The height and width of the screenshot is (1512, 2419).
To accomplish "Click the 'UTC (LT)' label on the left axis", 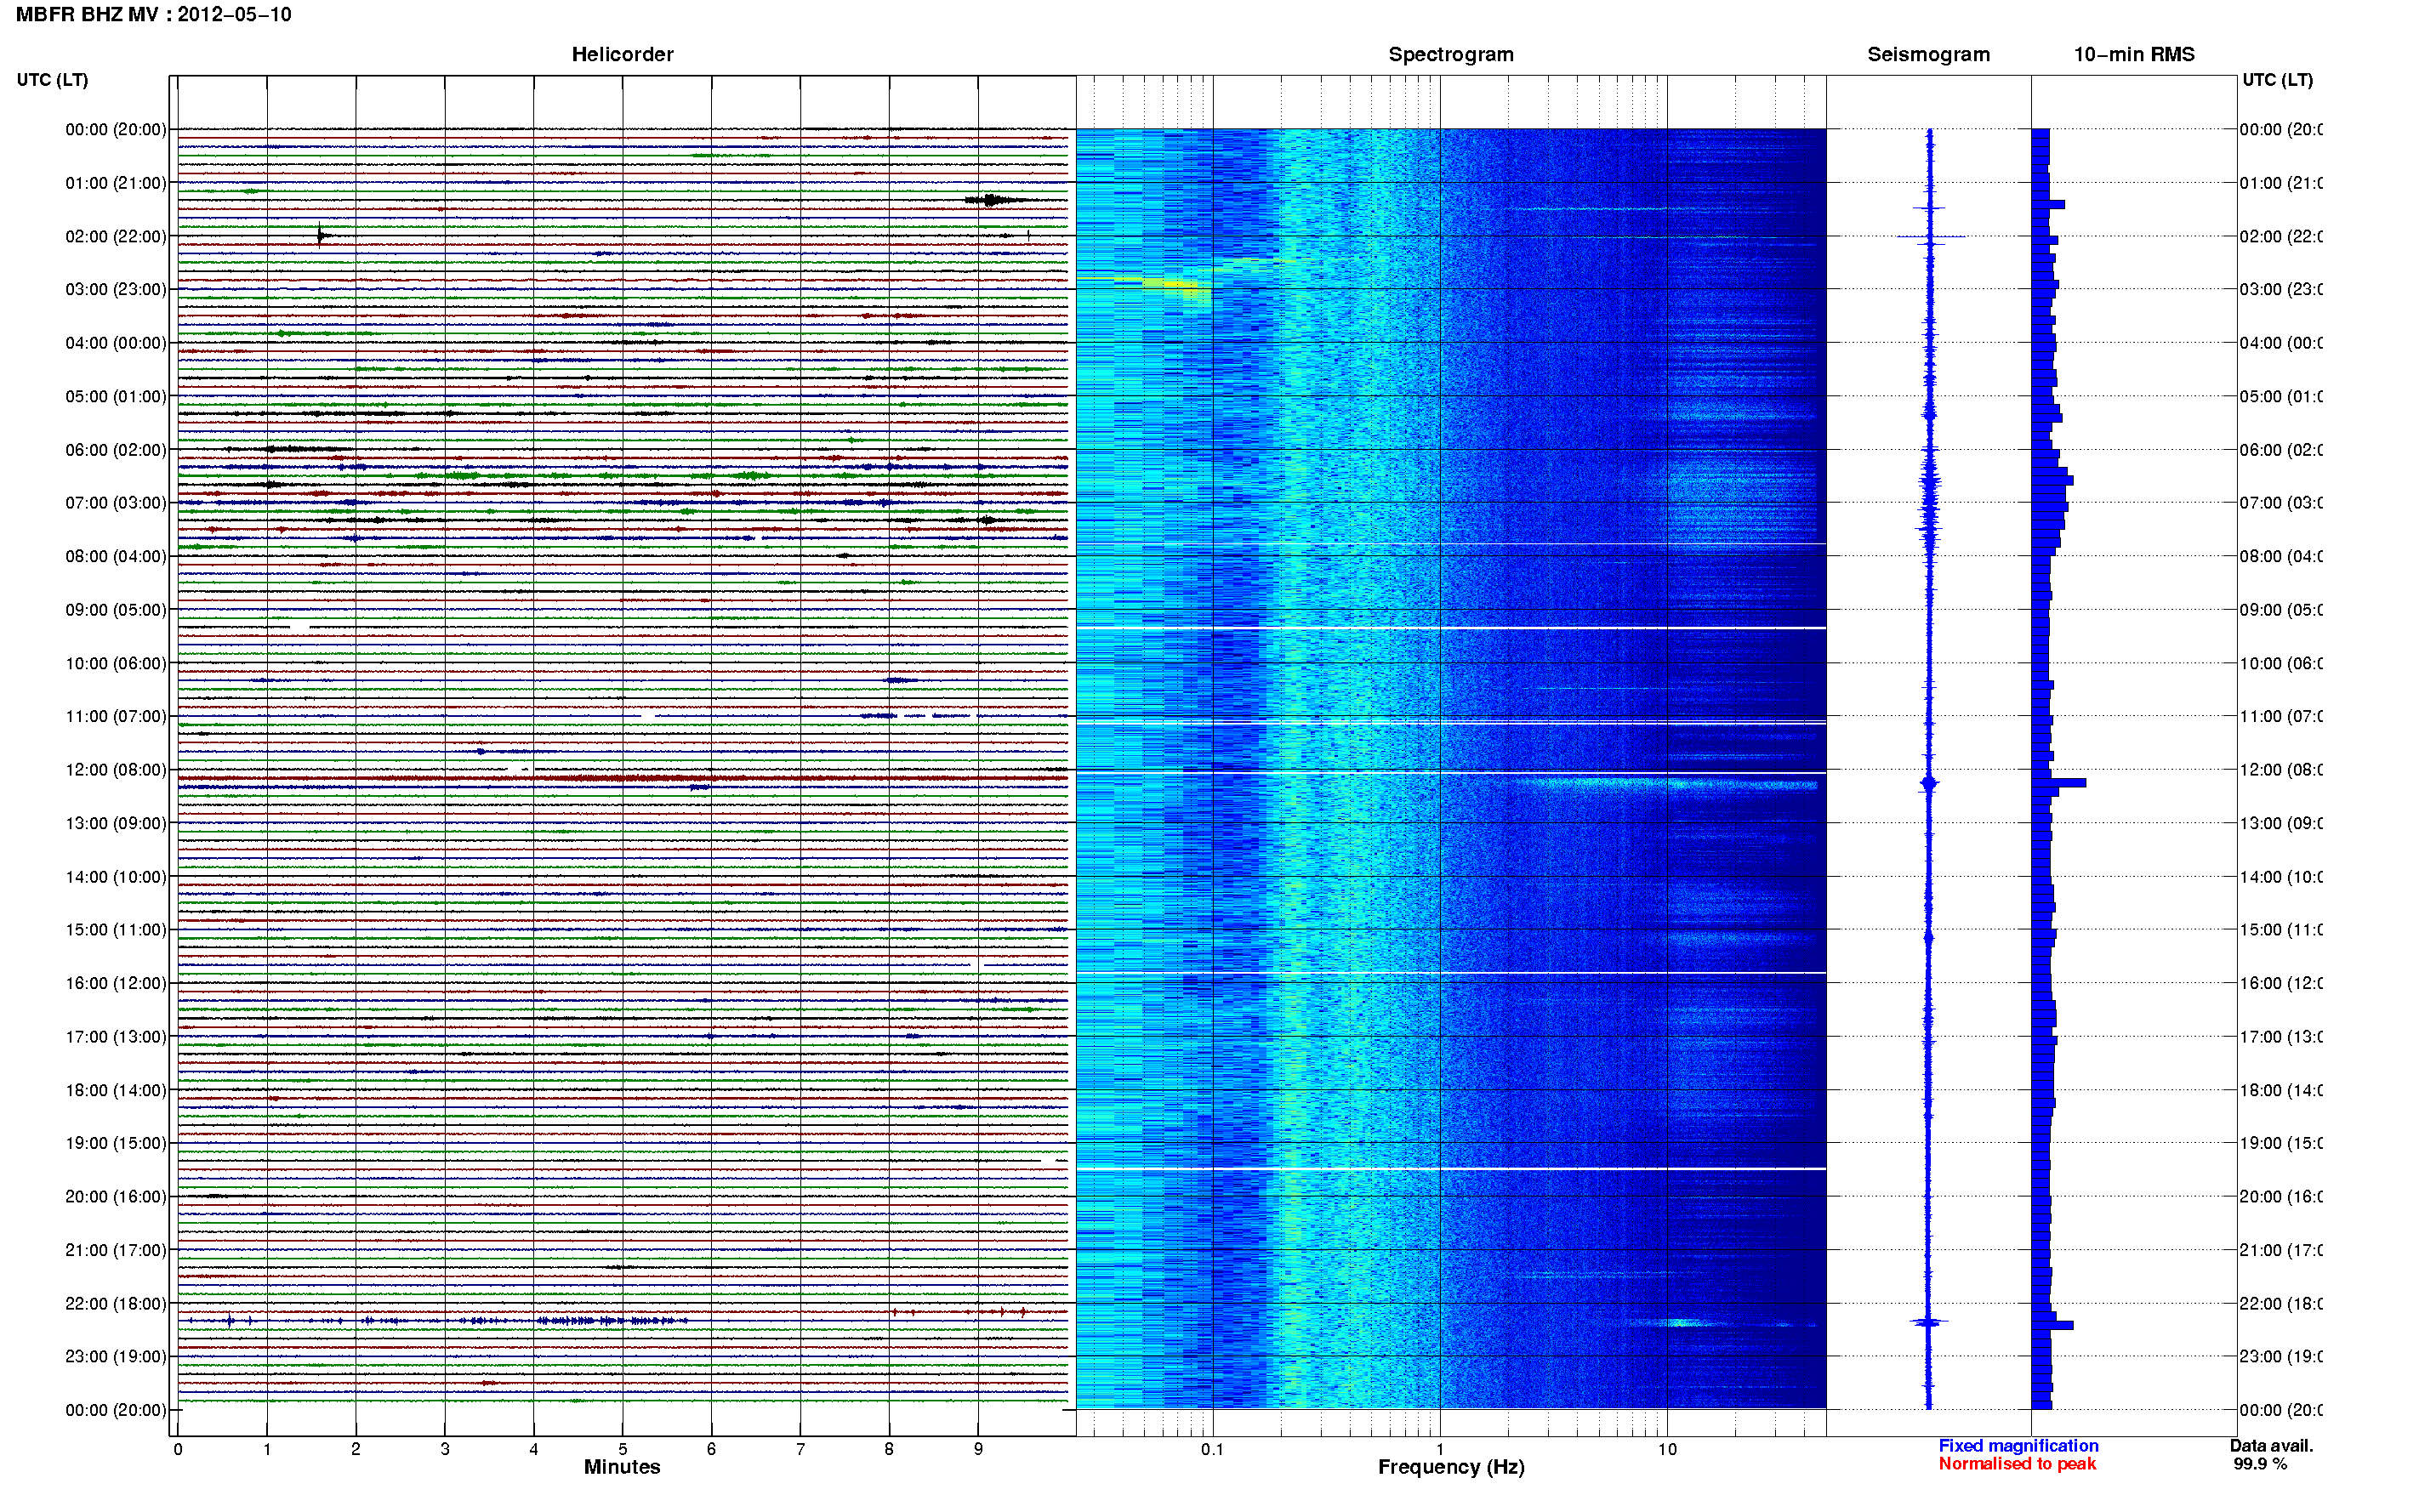I will (x=52, y=80).
